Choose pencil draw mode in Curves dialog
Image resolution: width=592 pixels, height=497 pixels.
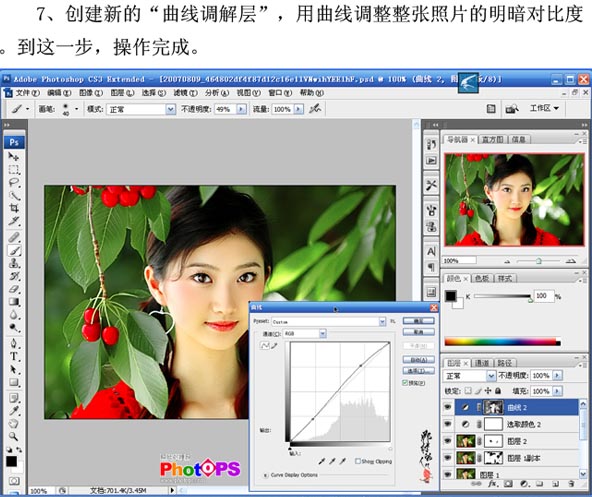point(274,346)
